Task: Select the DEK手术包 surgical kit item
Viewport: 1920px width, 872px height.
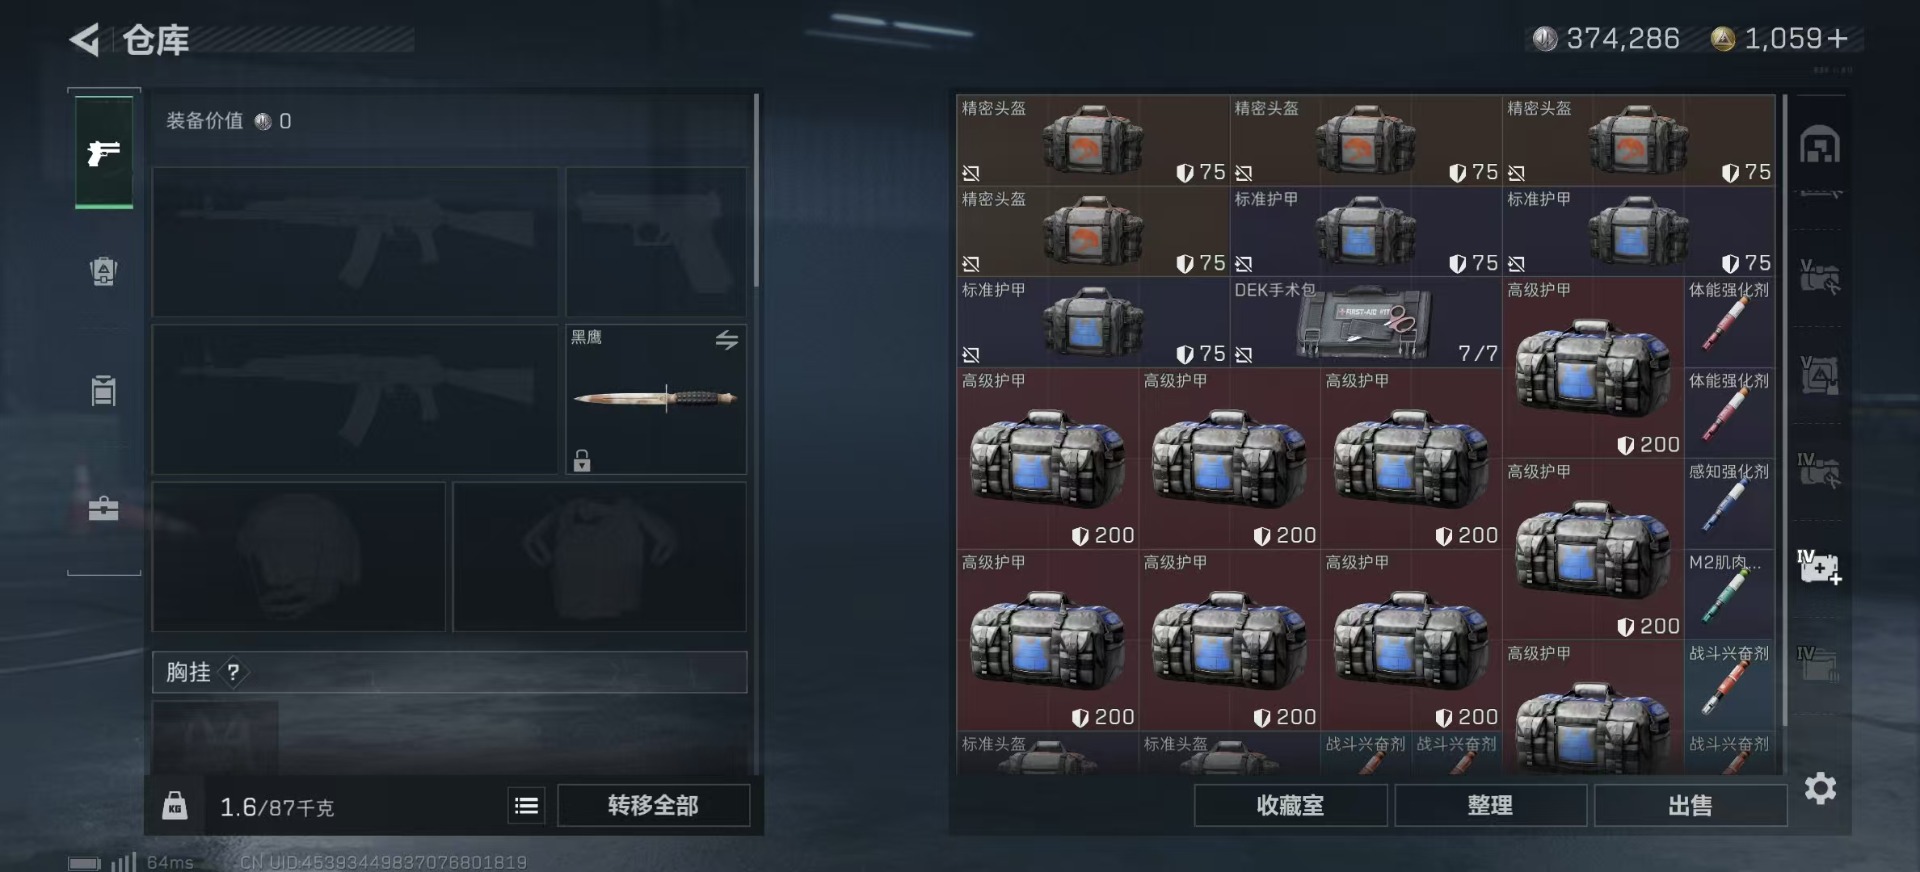Action: pyautogui.click(x=1366, y=322)
